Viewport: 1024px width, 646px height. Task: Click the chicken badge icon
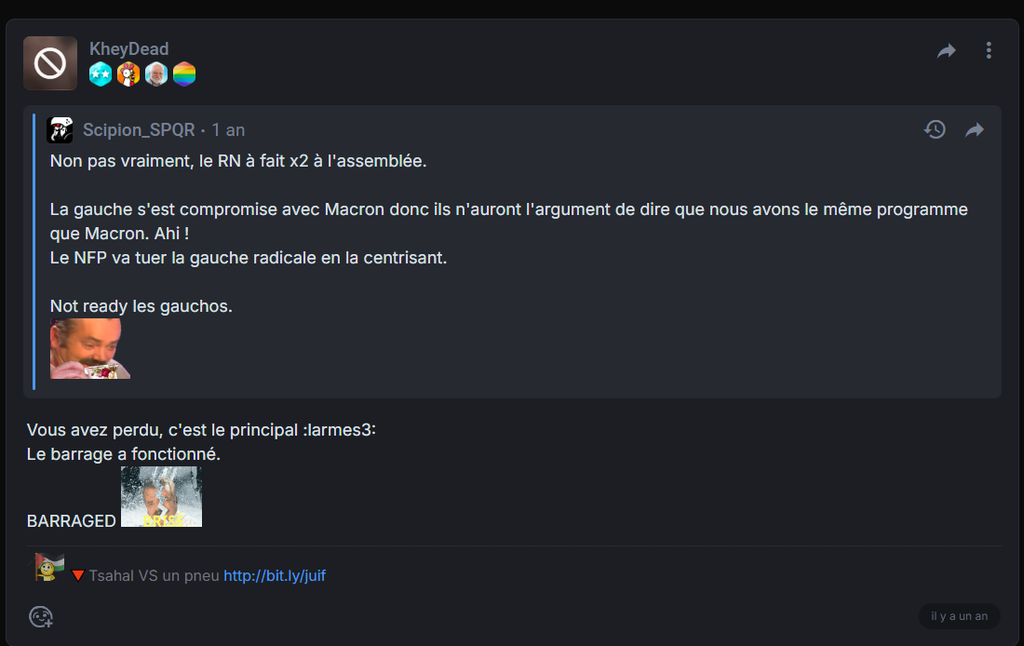click(129, 74)
